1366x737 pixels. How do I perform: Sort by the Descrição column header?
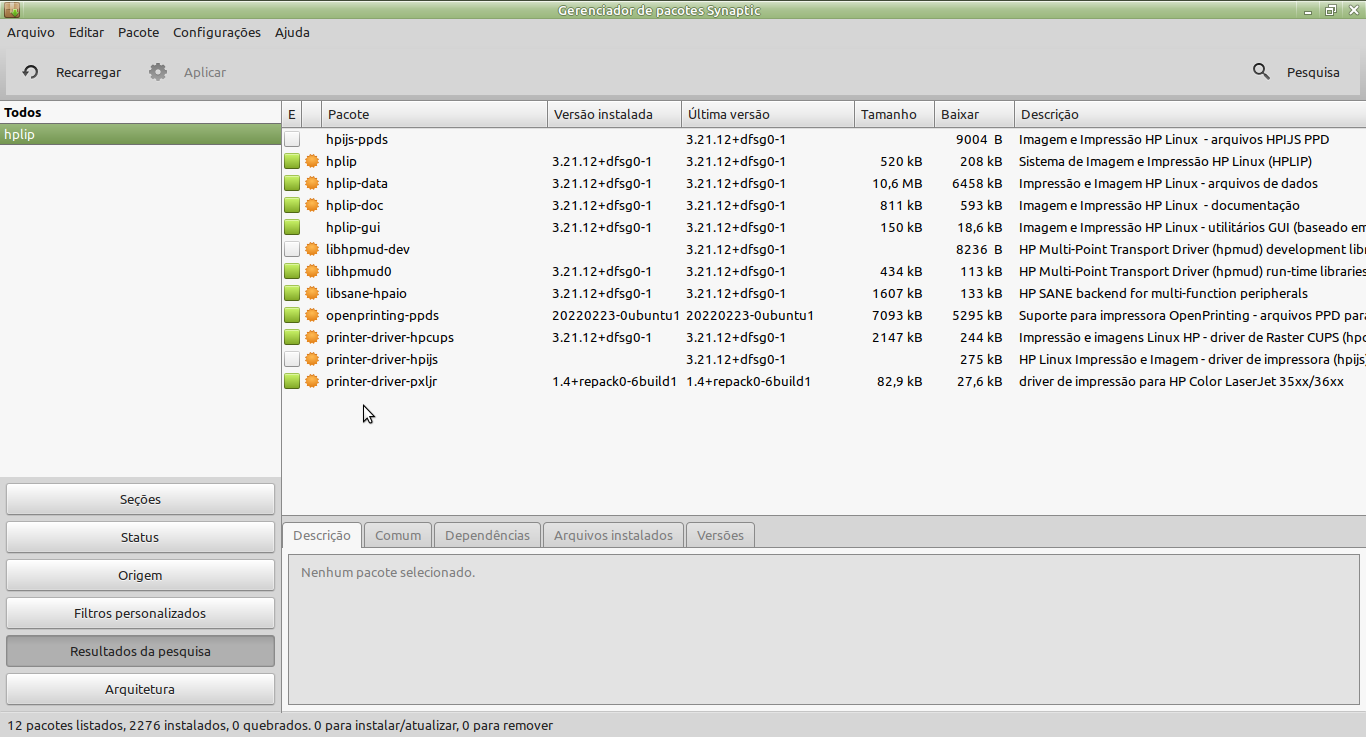coord(1190,114)
